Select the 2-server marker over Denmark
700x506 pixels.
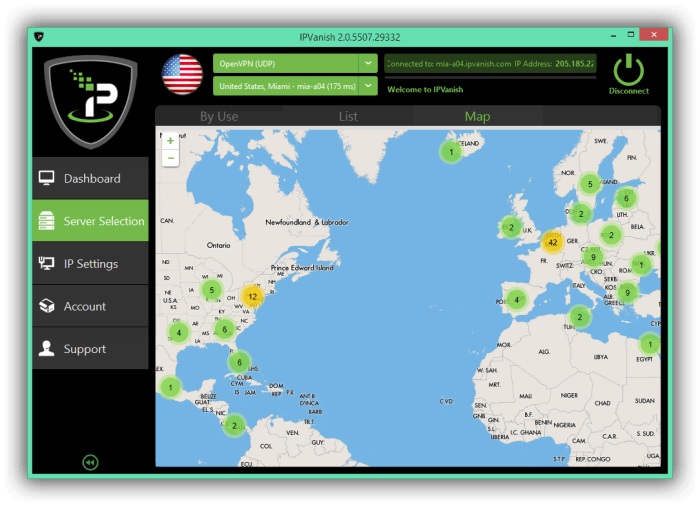coord(581,214)
